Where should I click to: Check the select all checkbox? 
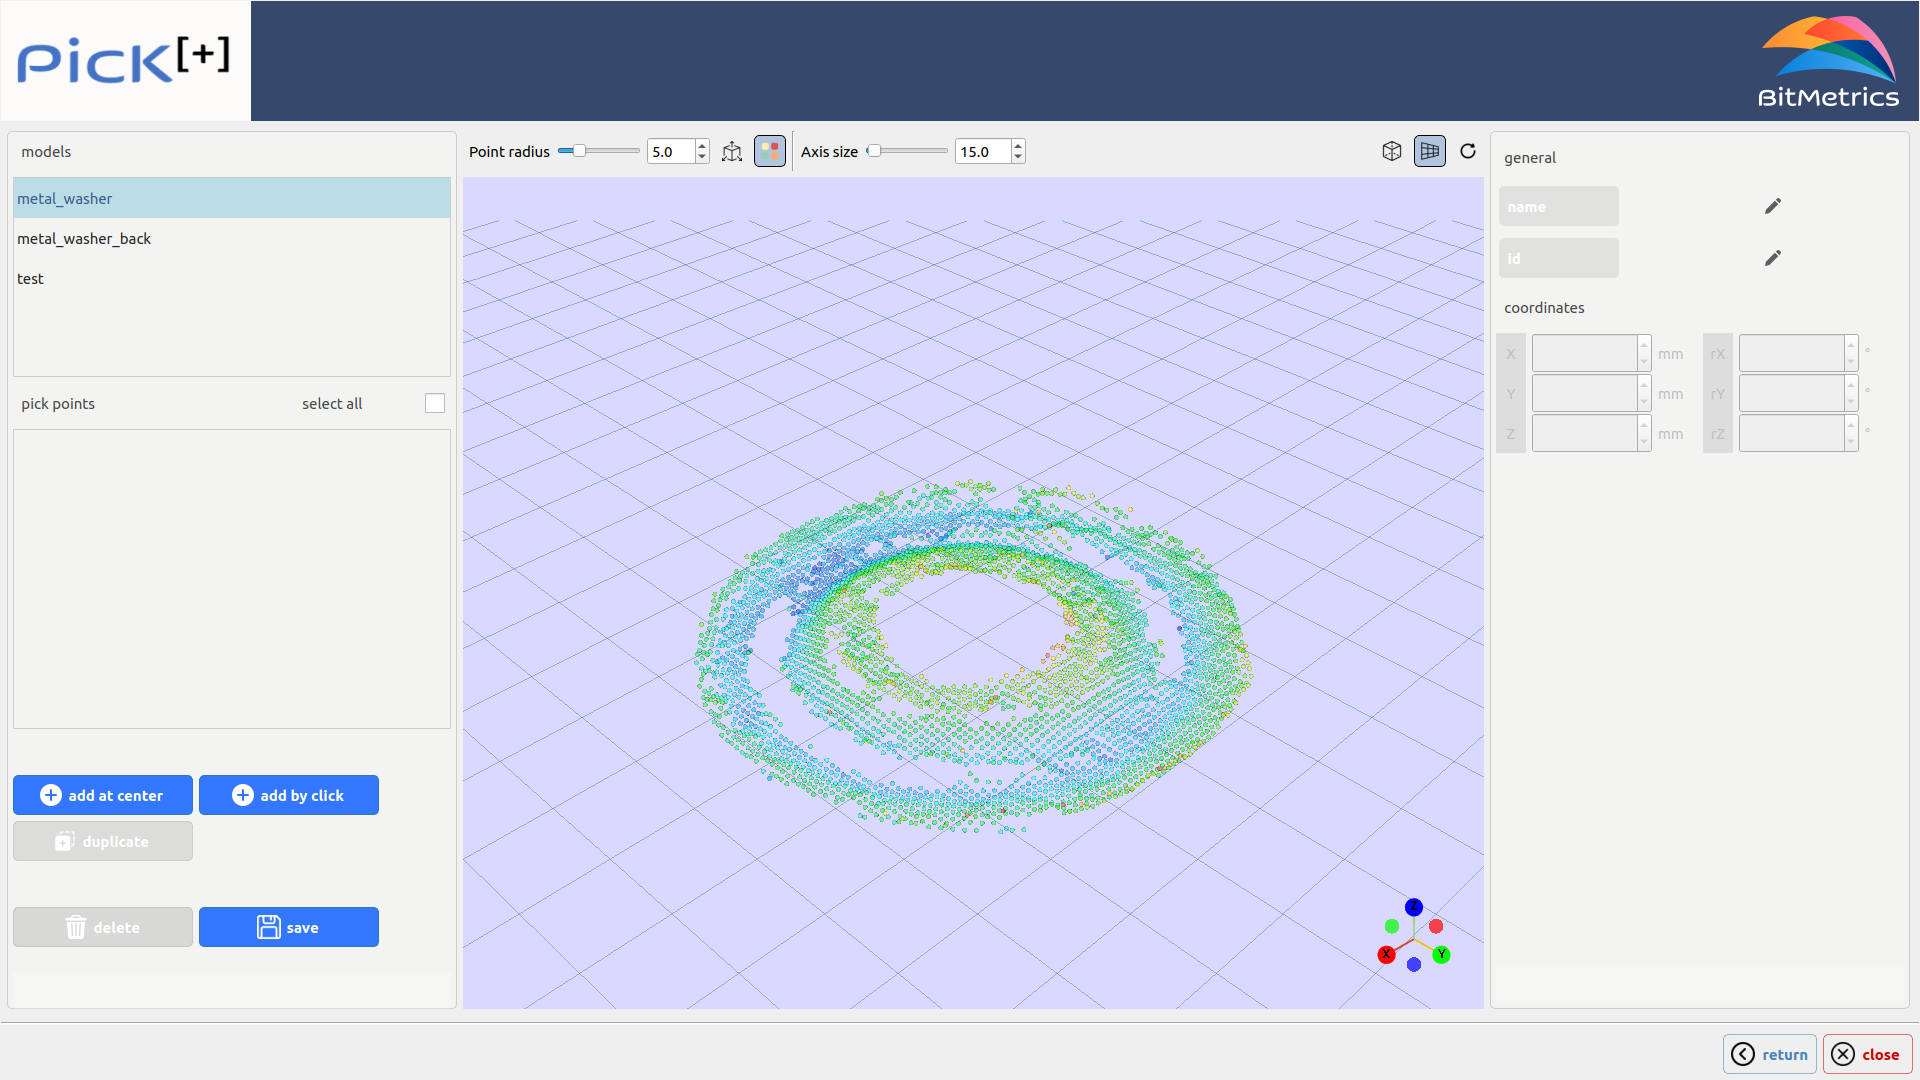(x=435, y=403)
